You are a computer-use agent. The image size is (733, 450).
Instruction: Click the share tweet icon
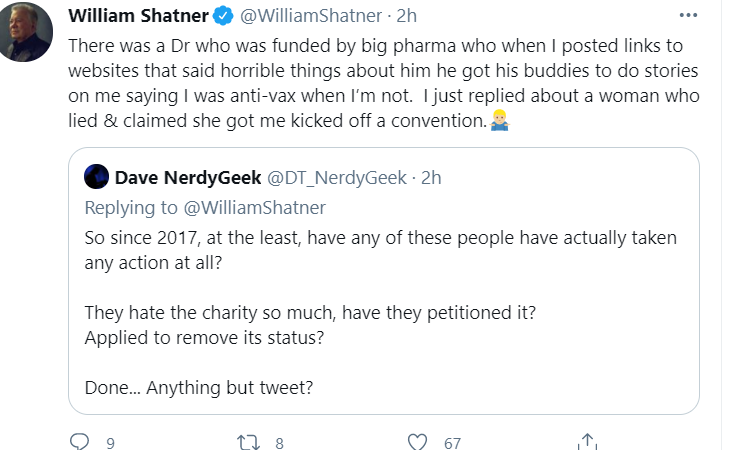(x=588, y=441)
